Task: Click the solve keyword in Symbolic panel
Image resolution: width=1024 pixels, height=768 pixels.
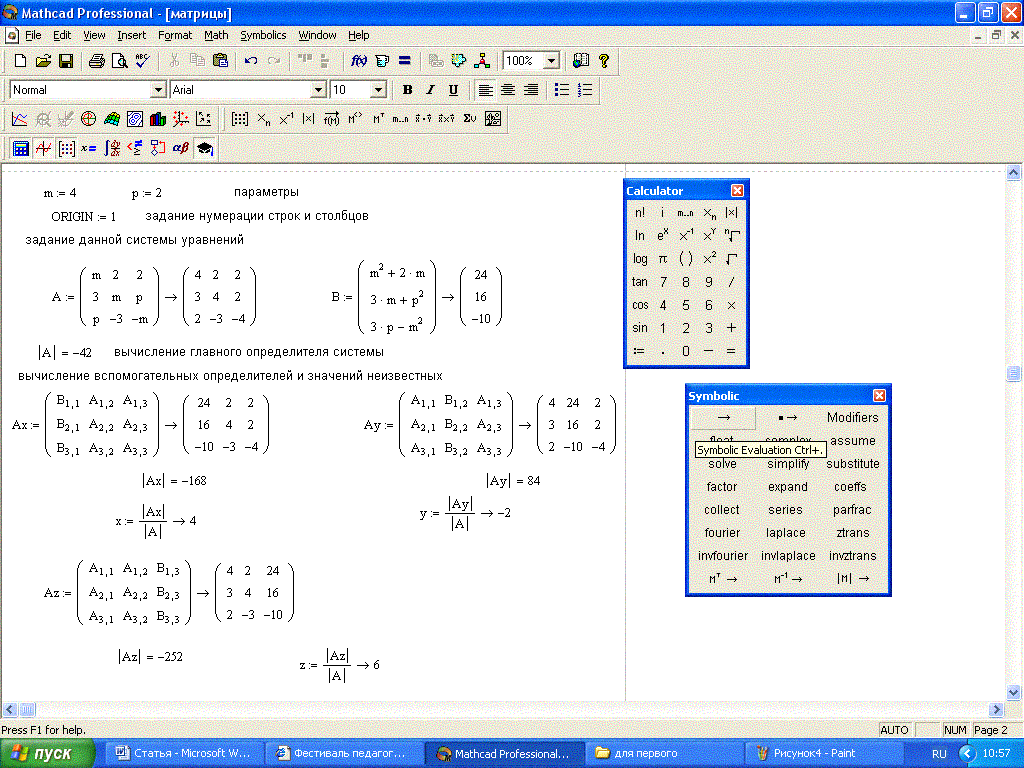Action: [x=722, y=464]
